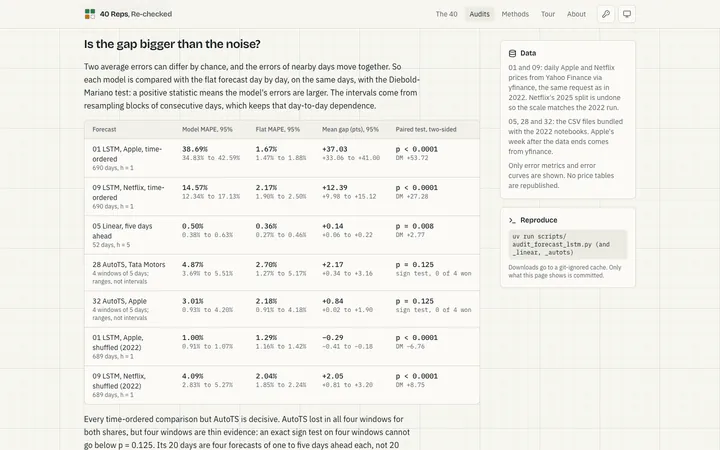The height and width of the screenshot is (450, 720).
Task: Click the 2.70% flat MAPE value
Action: 266,265
